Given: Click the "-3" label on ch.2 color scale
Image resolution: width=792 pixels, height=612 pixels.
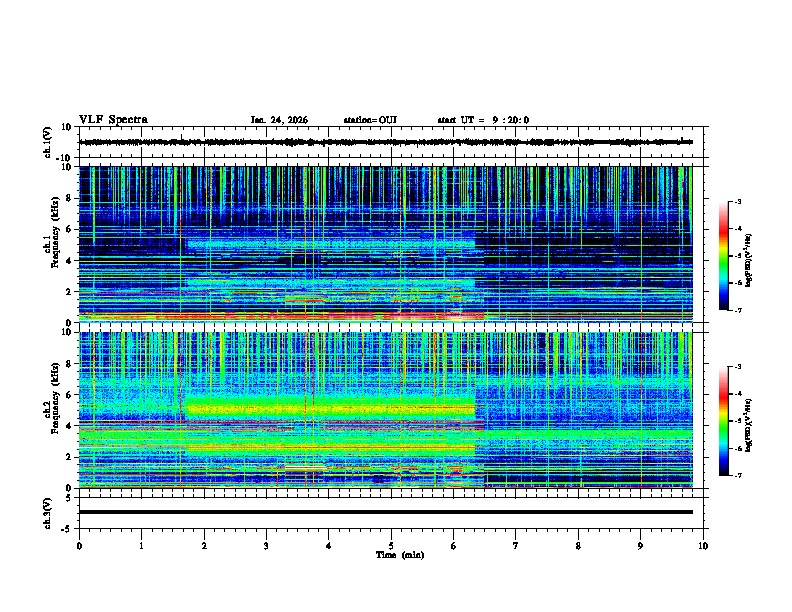Looking at the screenshot, I should (x=738, y=367).
